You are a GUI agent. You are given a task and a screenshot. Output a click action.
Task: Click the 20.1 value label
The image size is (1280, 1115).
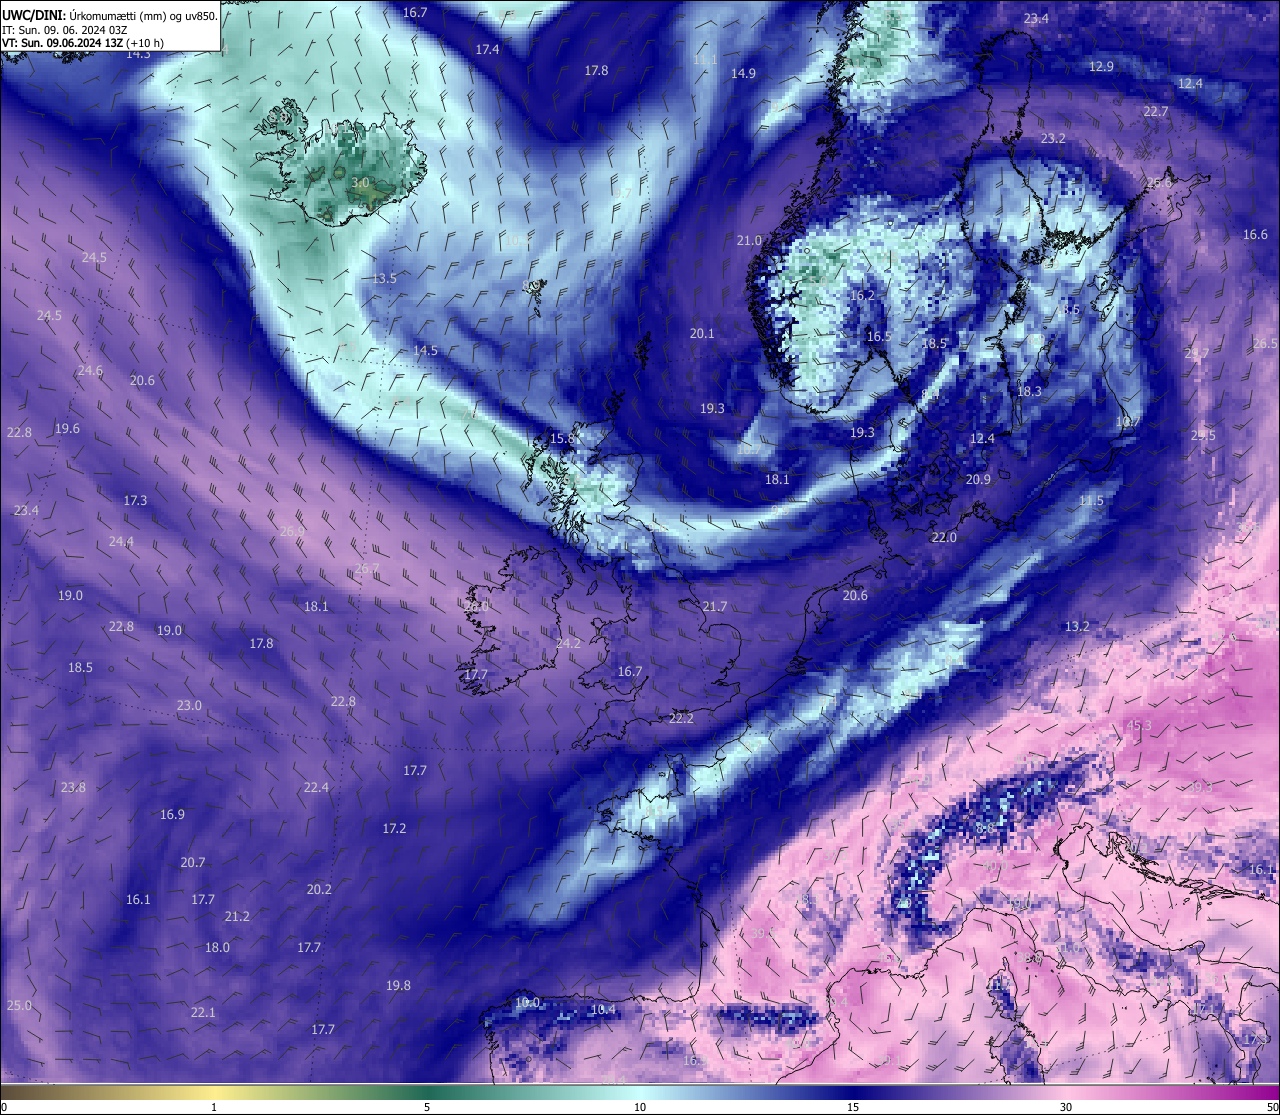click(x=702, y=333)
